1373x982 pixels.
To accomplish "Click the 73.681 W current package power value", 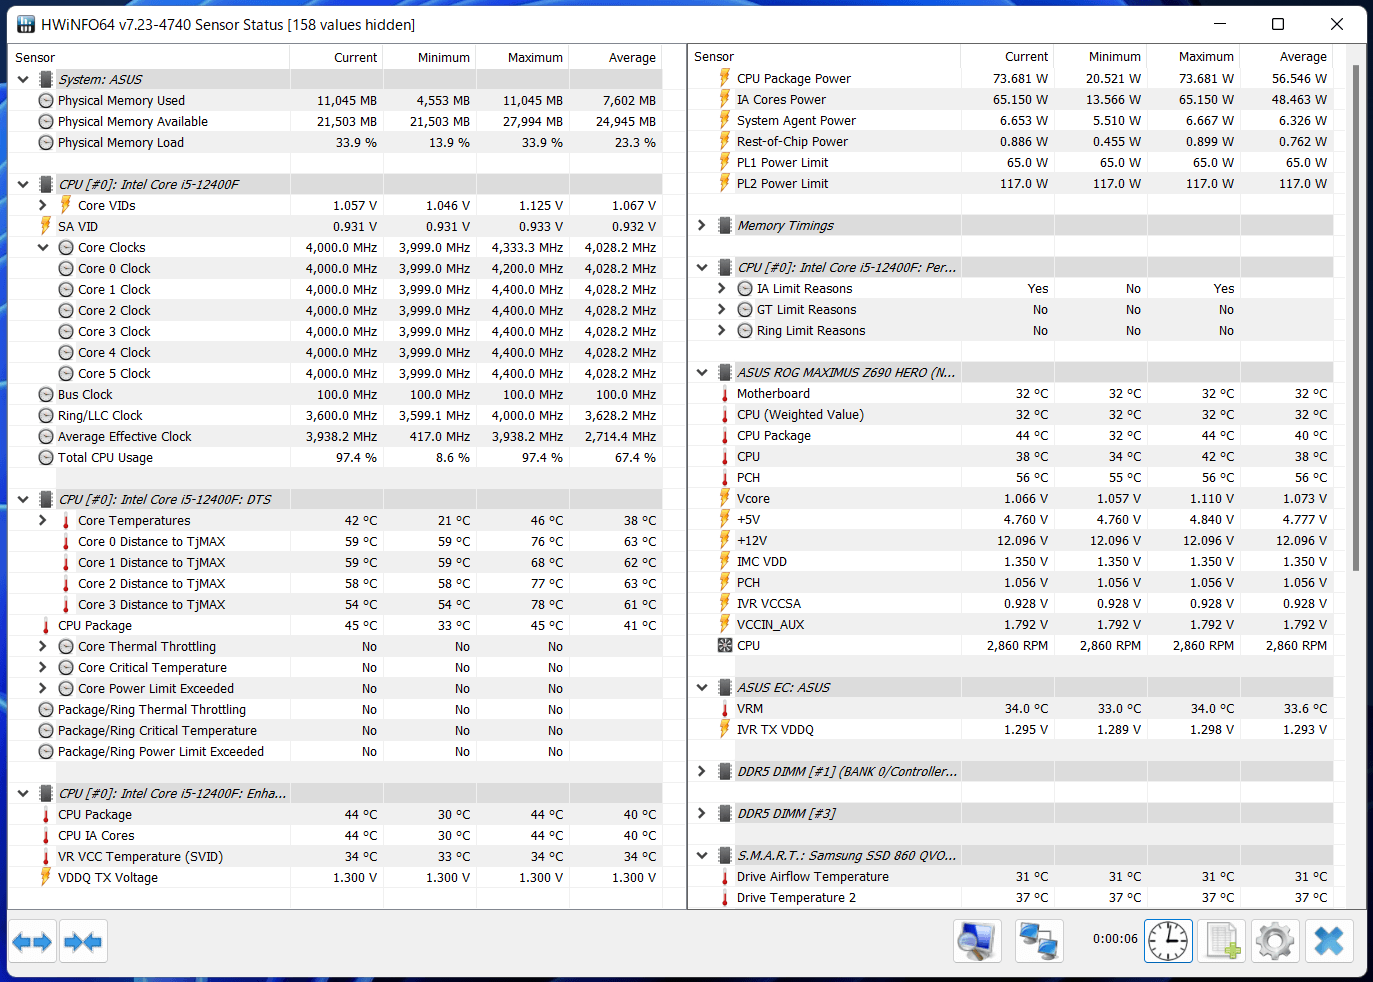I will pos(1020,79).
